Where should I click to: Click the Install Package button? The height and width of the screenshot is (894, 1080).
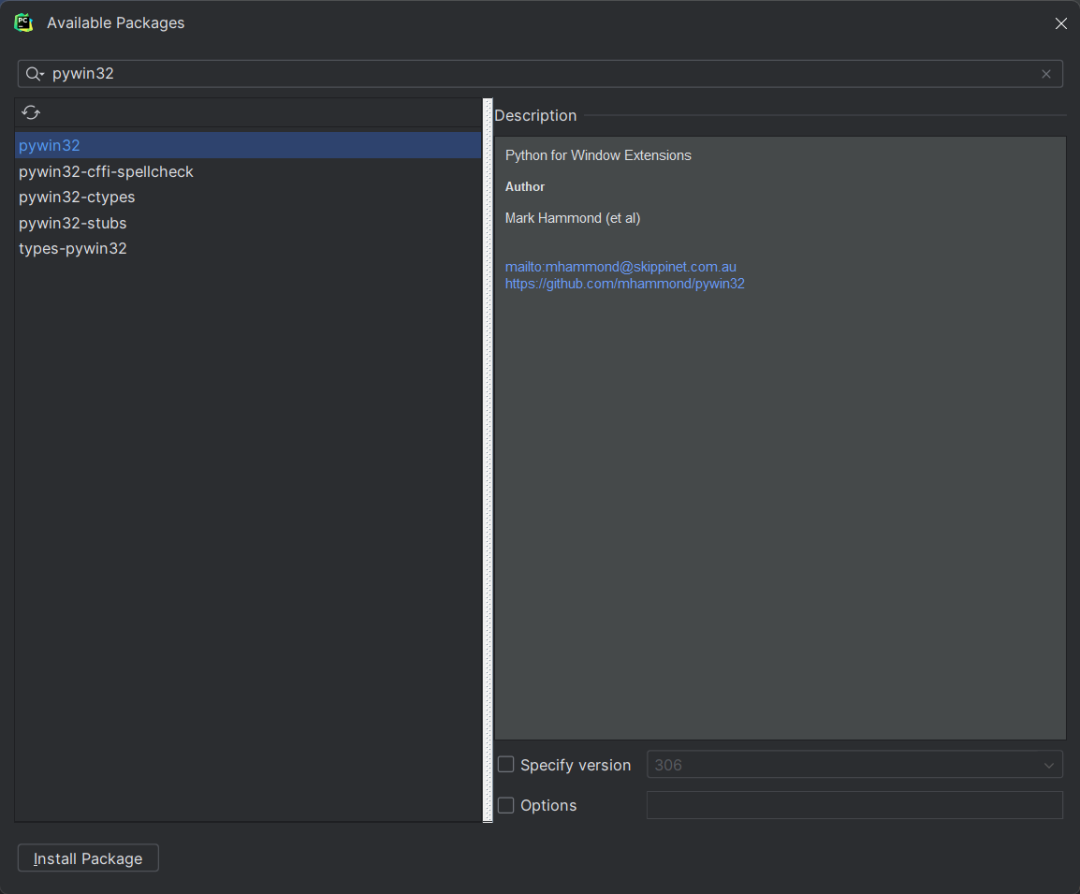click(x=88, y=858)
